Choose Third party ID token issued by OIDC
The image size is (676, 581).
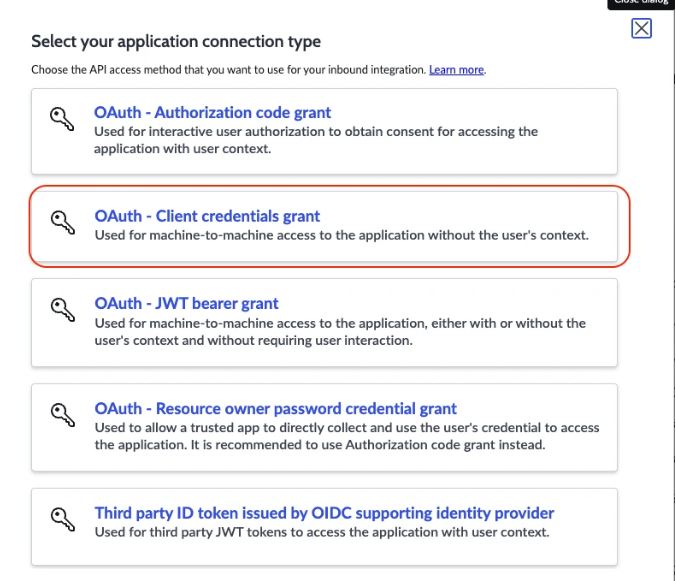(324, 513)
